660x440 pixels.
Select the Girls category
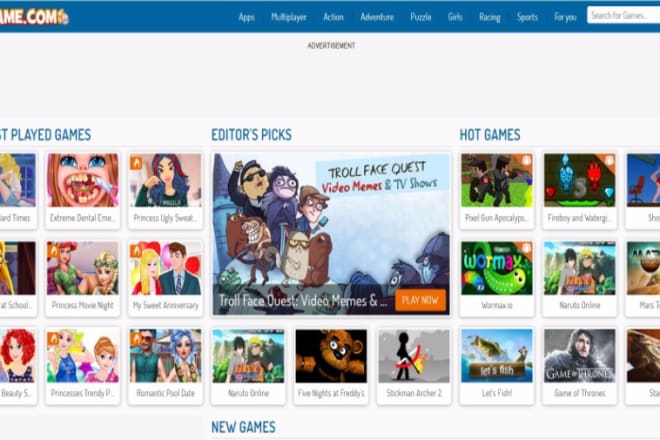coord(455,17)
